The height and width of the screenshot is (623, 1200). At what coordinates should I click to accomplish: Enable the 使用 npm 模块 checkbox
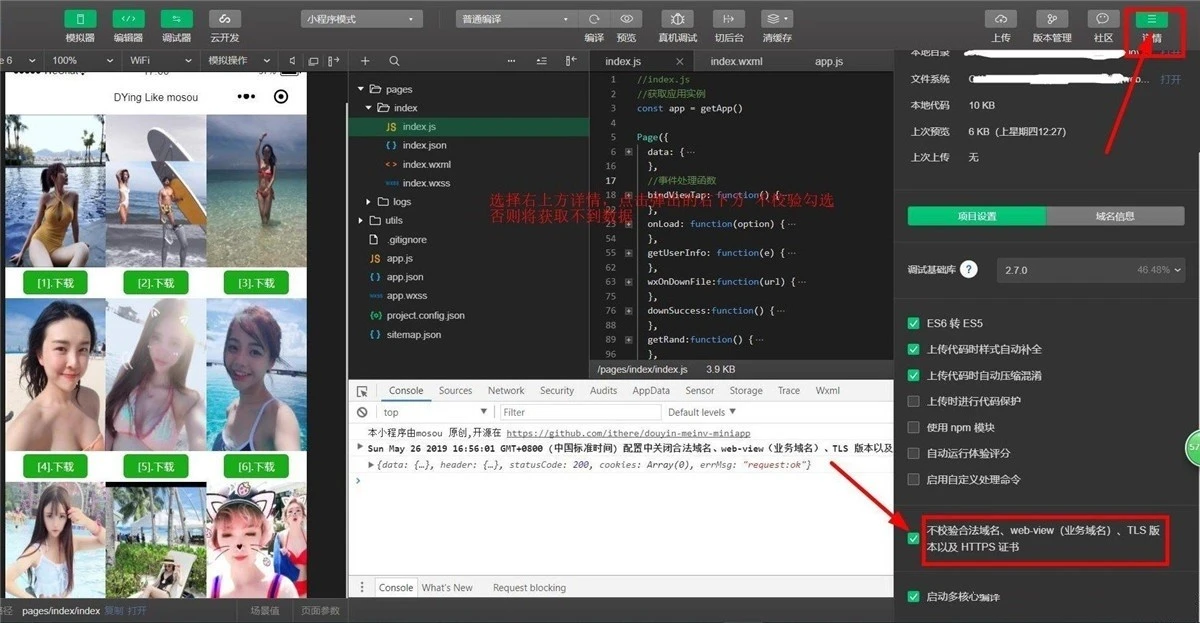pos(913,427)
